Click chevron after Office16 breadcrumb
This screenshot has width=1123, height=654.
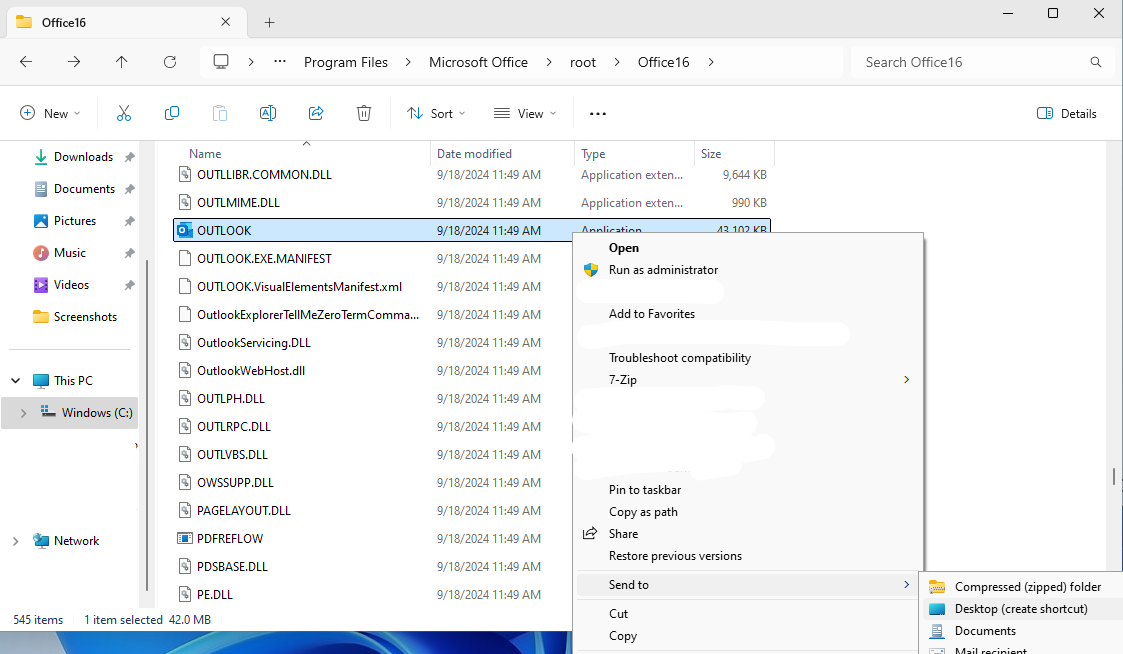[710, 62]
